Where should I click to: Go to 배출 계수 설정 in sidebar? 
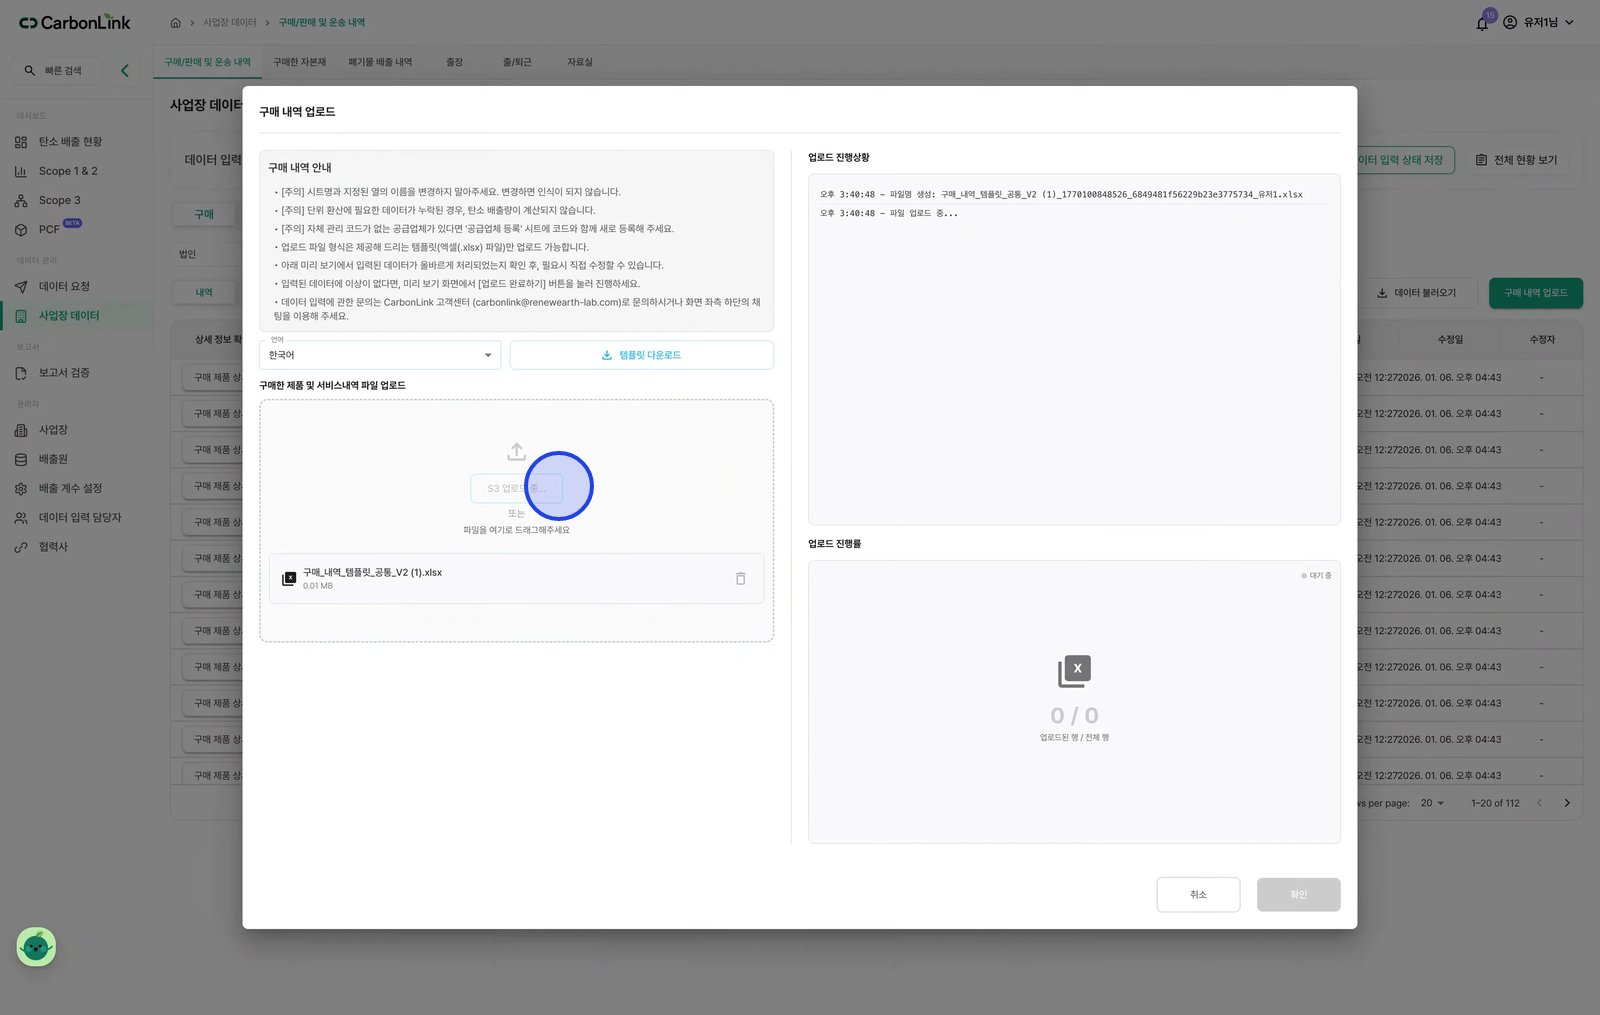70,488
